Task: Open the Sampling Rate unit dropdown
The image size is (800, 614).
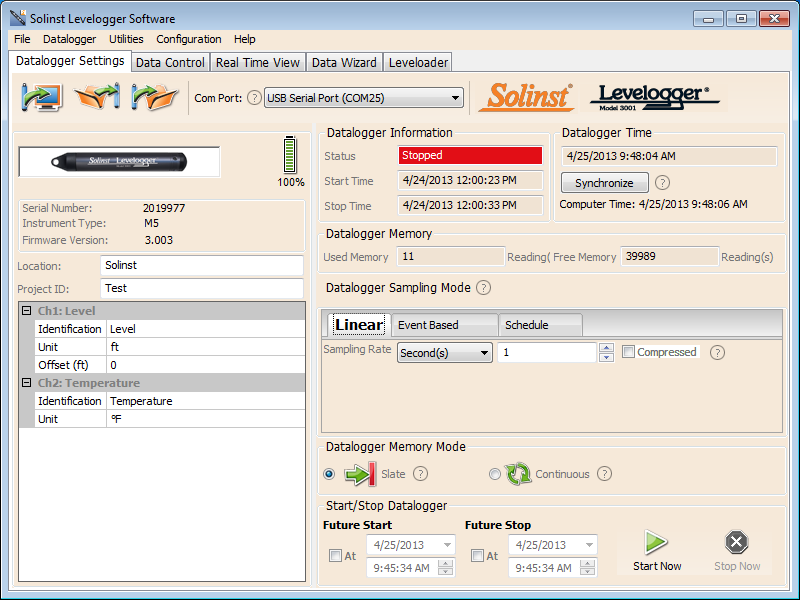Action: pos(444,353)
